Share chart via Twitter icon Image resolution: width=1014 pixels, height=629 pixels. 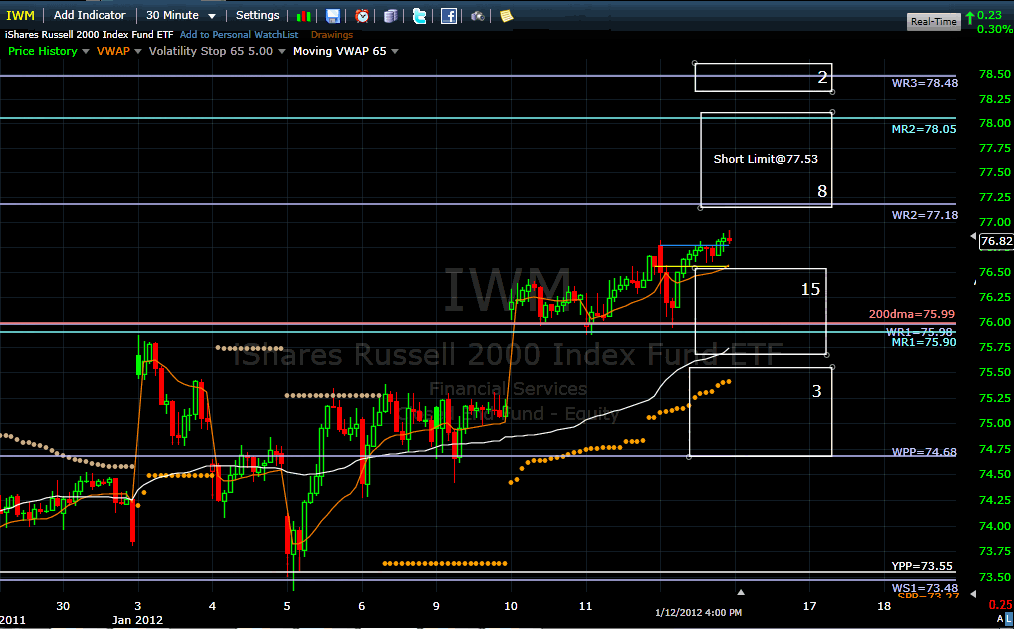pos(419,16)
